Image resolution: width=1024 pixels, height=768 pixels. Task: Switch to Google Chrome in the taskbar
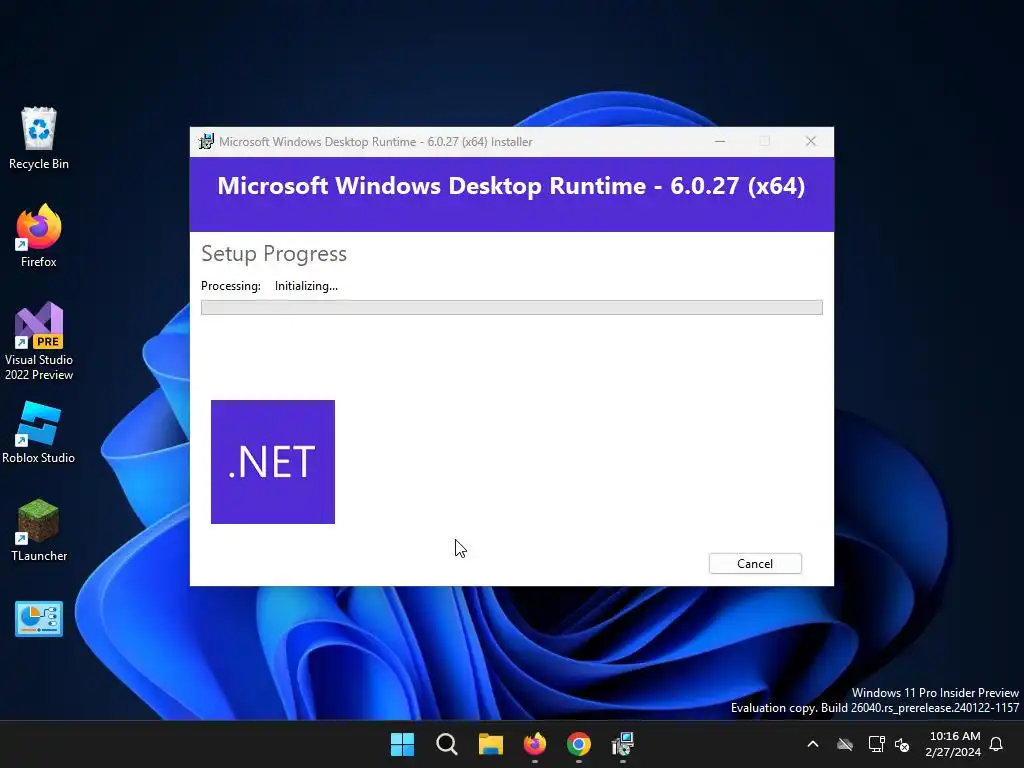click(x=579, y=744)
